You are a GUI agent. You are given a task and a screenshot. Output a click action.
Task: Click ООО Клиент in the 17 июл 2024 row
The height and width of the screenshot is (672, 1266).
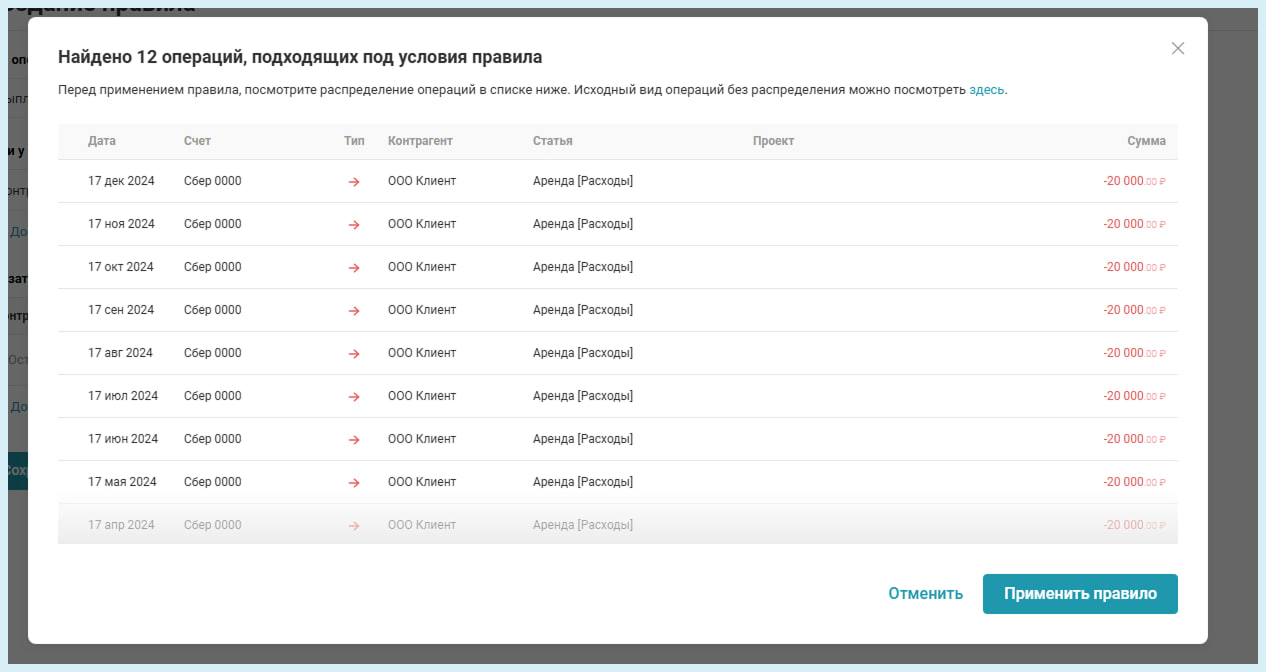pos(422,396)
